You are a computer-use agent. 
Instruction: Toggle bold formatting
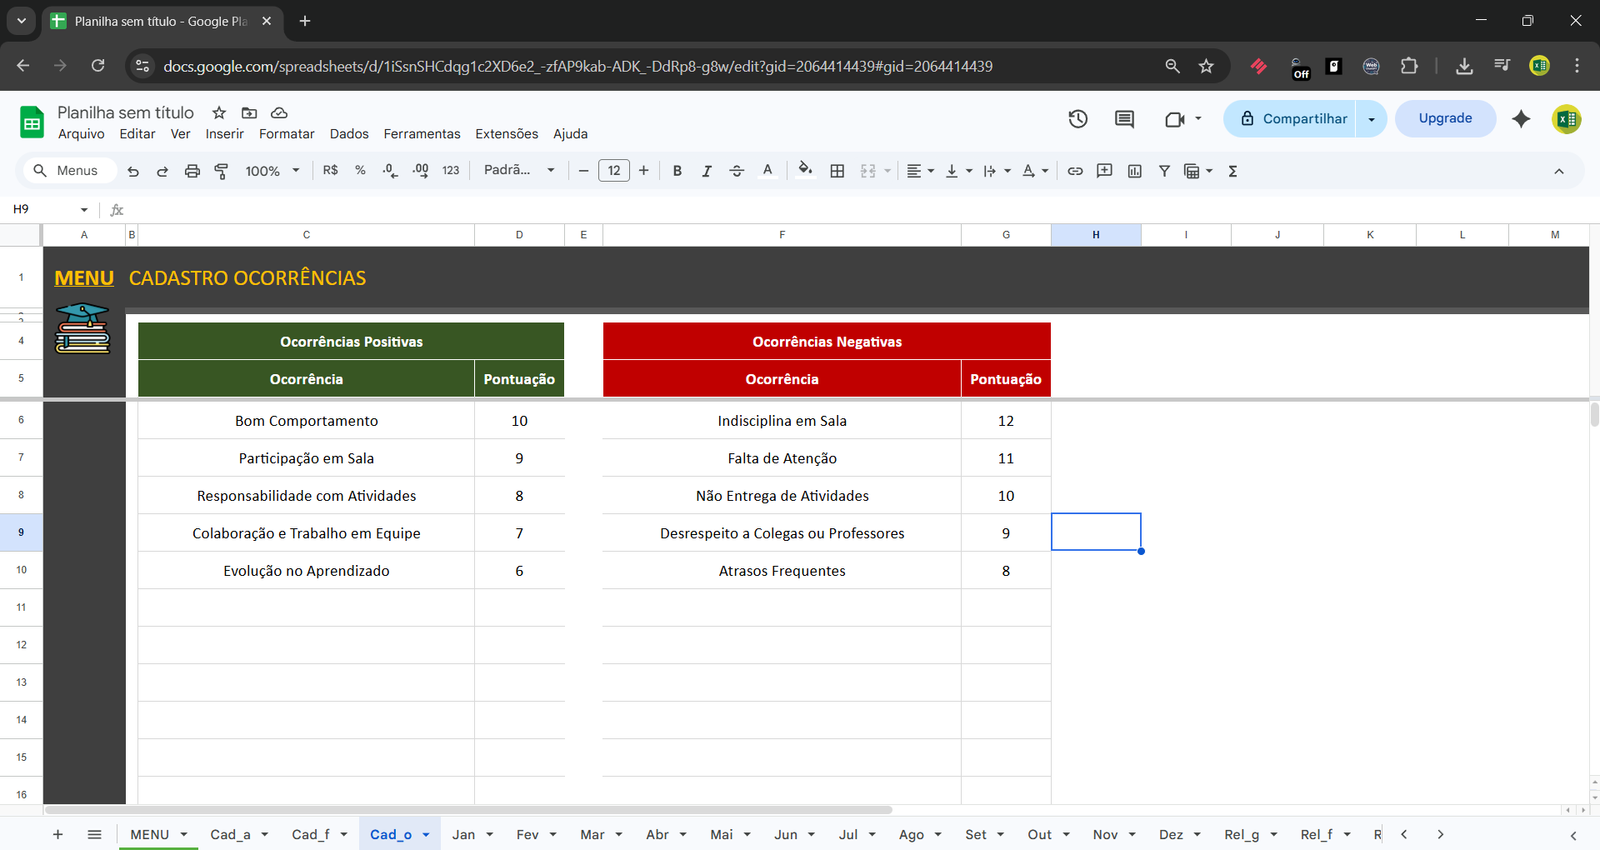coord(677,171)
